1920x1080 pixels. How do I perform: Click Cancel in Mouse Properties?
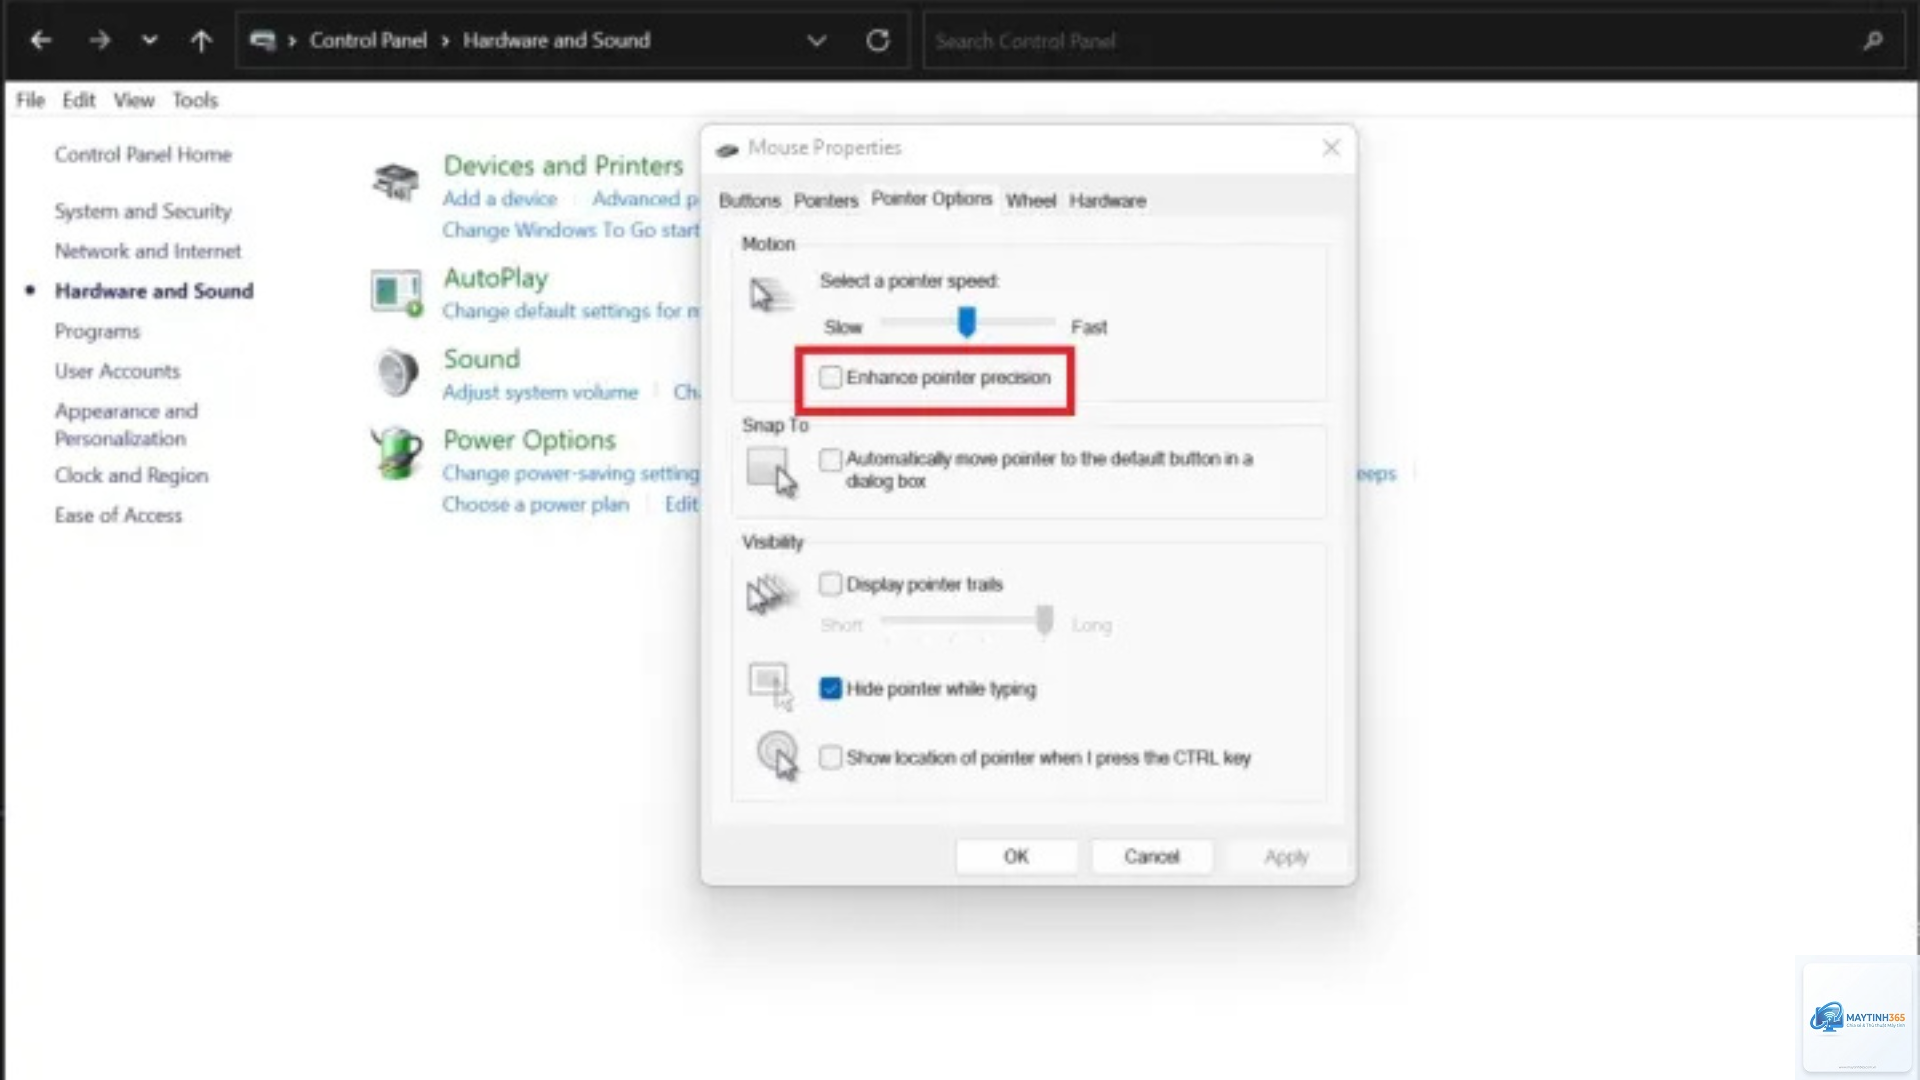(x=1152, y=856)
